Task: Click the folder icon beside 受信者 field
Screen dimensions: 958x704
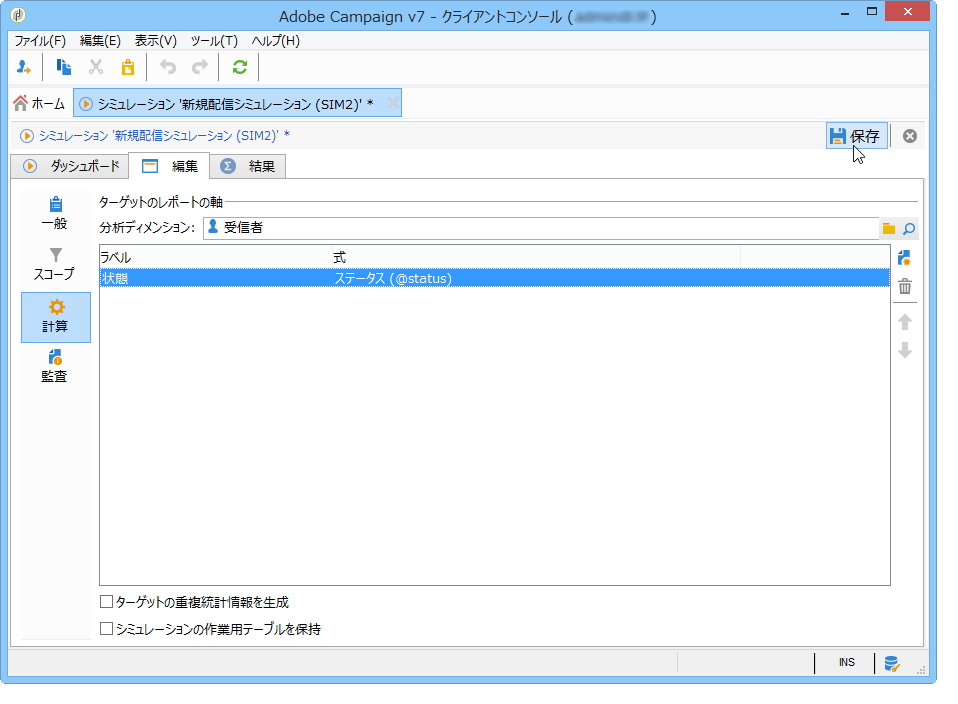Action: [889, 229]
